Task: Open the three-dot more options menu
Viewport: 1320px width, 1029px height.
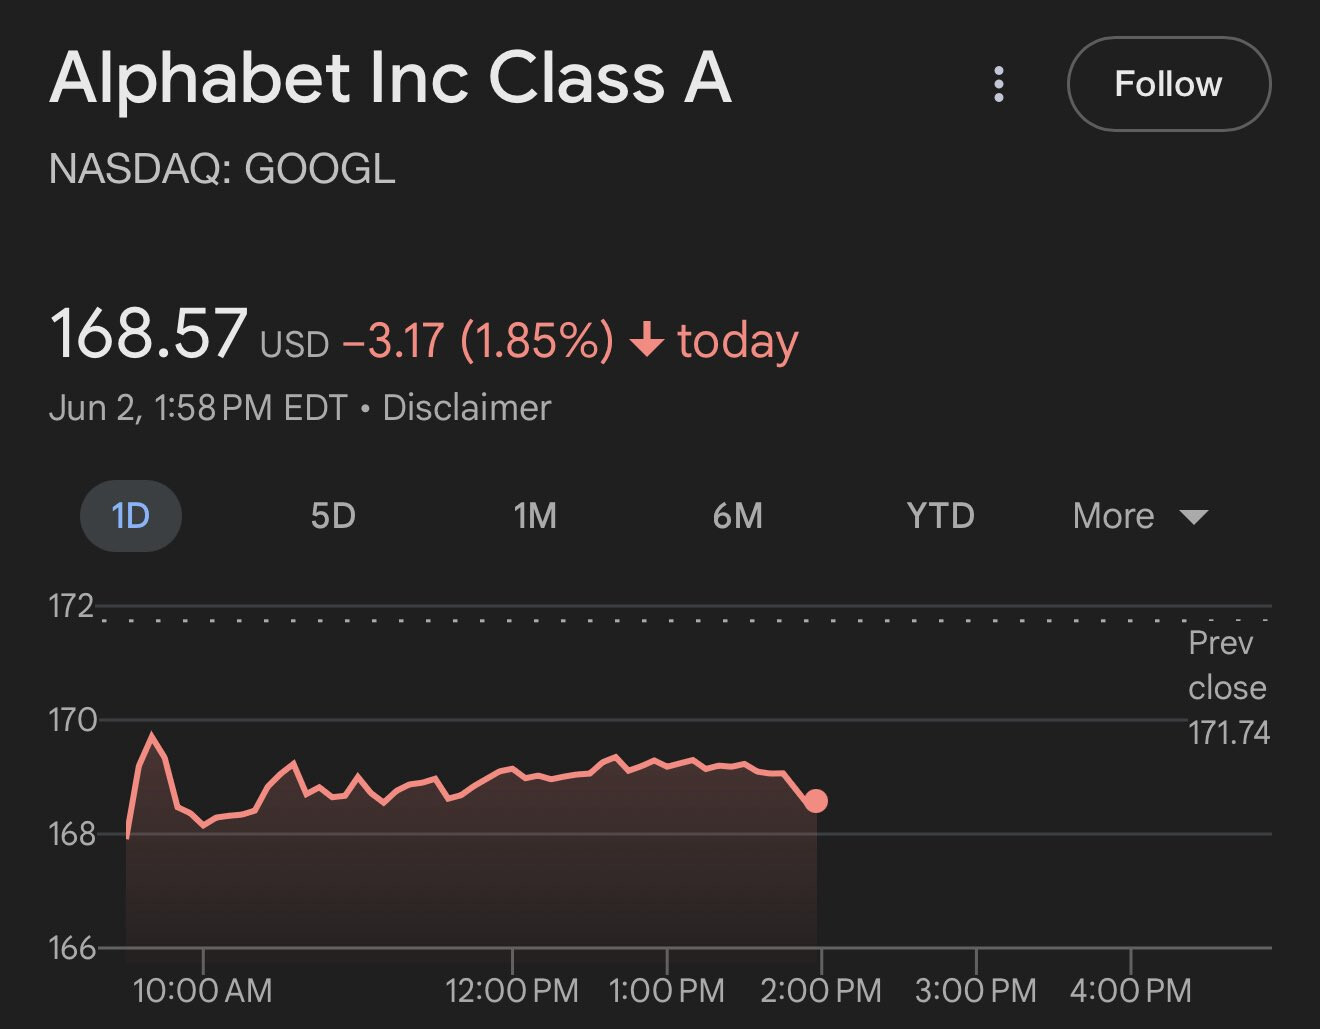Action: (998, 84)
